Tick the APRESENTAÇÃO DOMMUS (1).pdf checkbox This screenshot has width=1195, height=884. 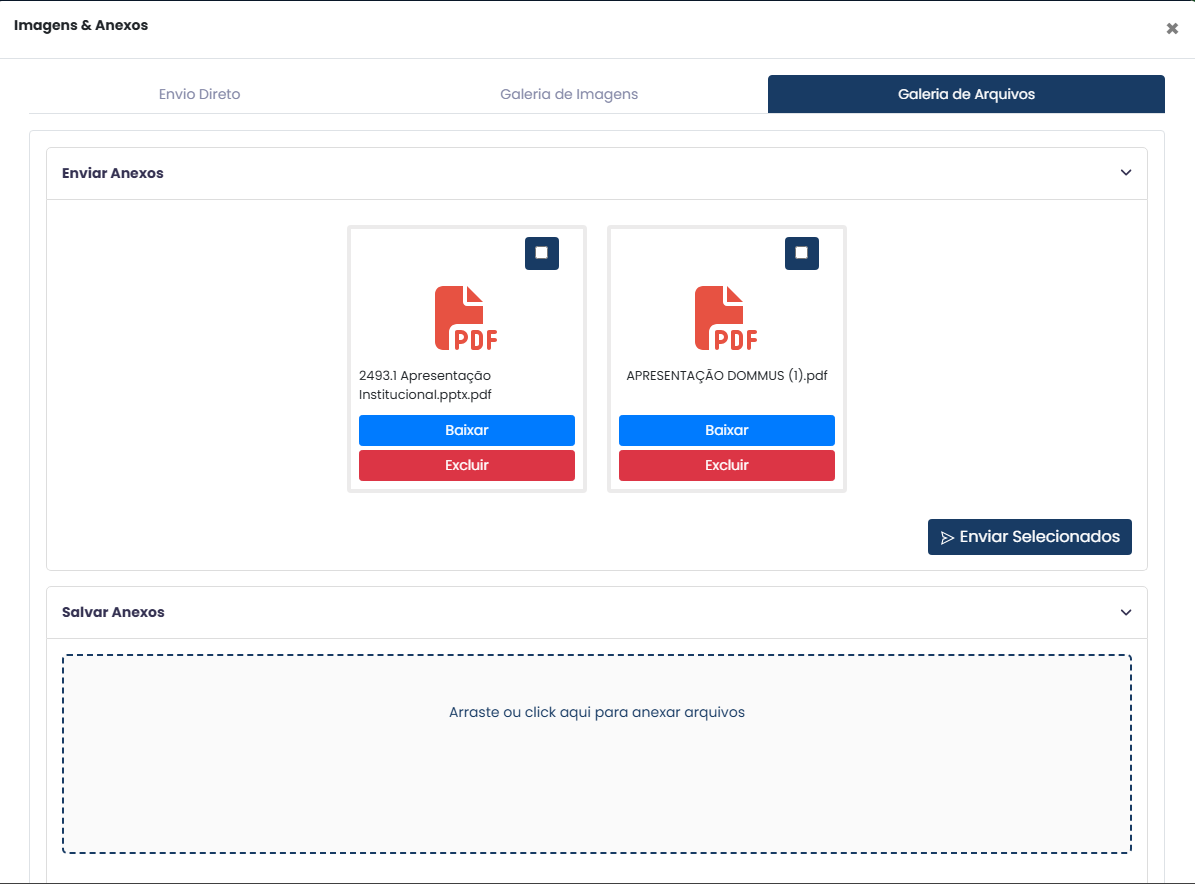point(801,253)
